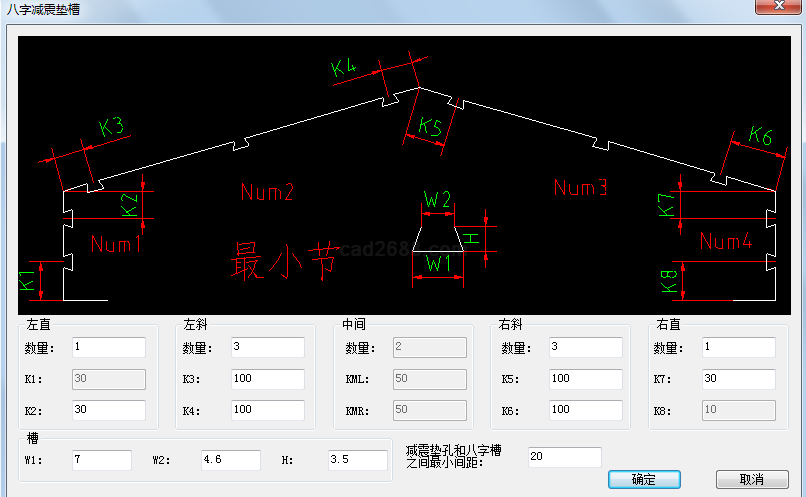This screenshot has width=806, height=497.
Task: Focus the groove W1 width field
Action: [101, 460]
